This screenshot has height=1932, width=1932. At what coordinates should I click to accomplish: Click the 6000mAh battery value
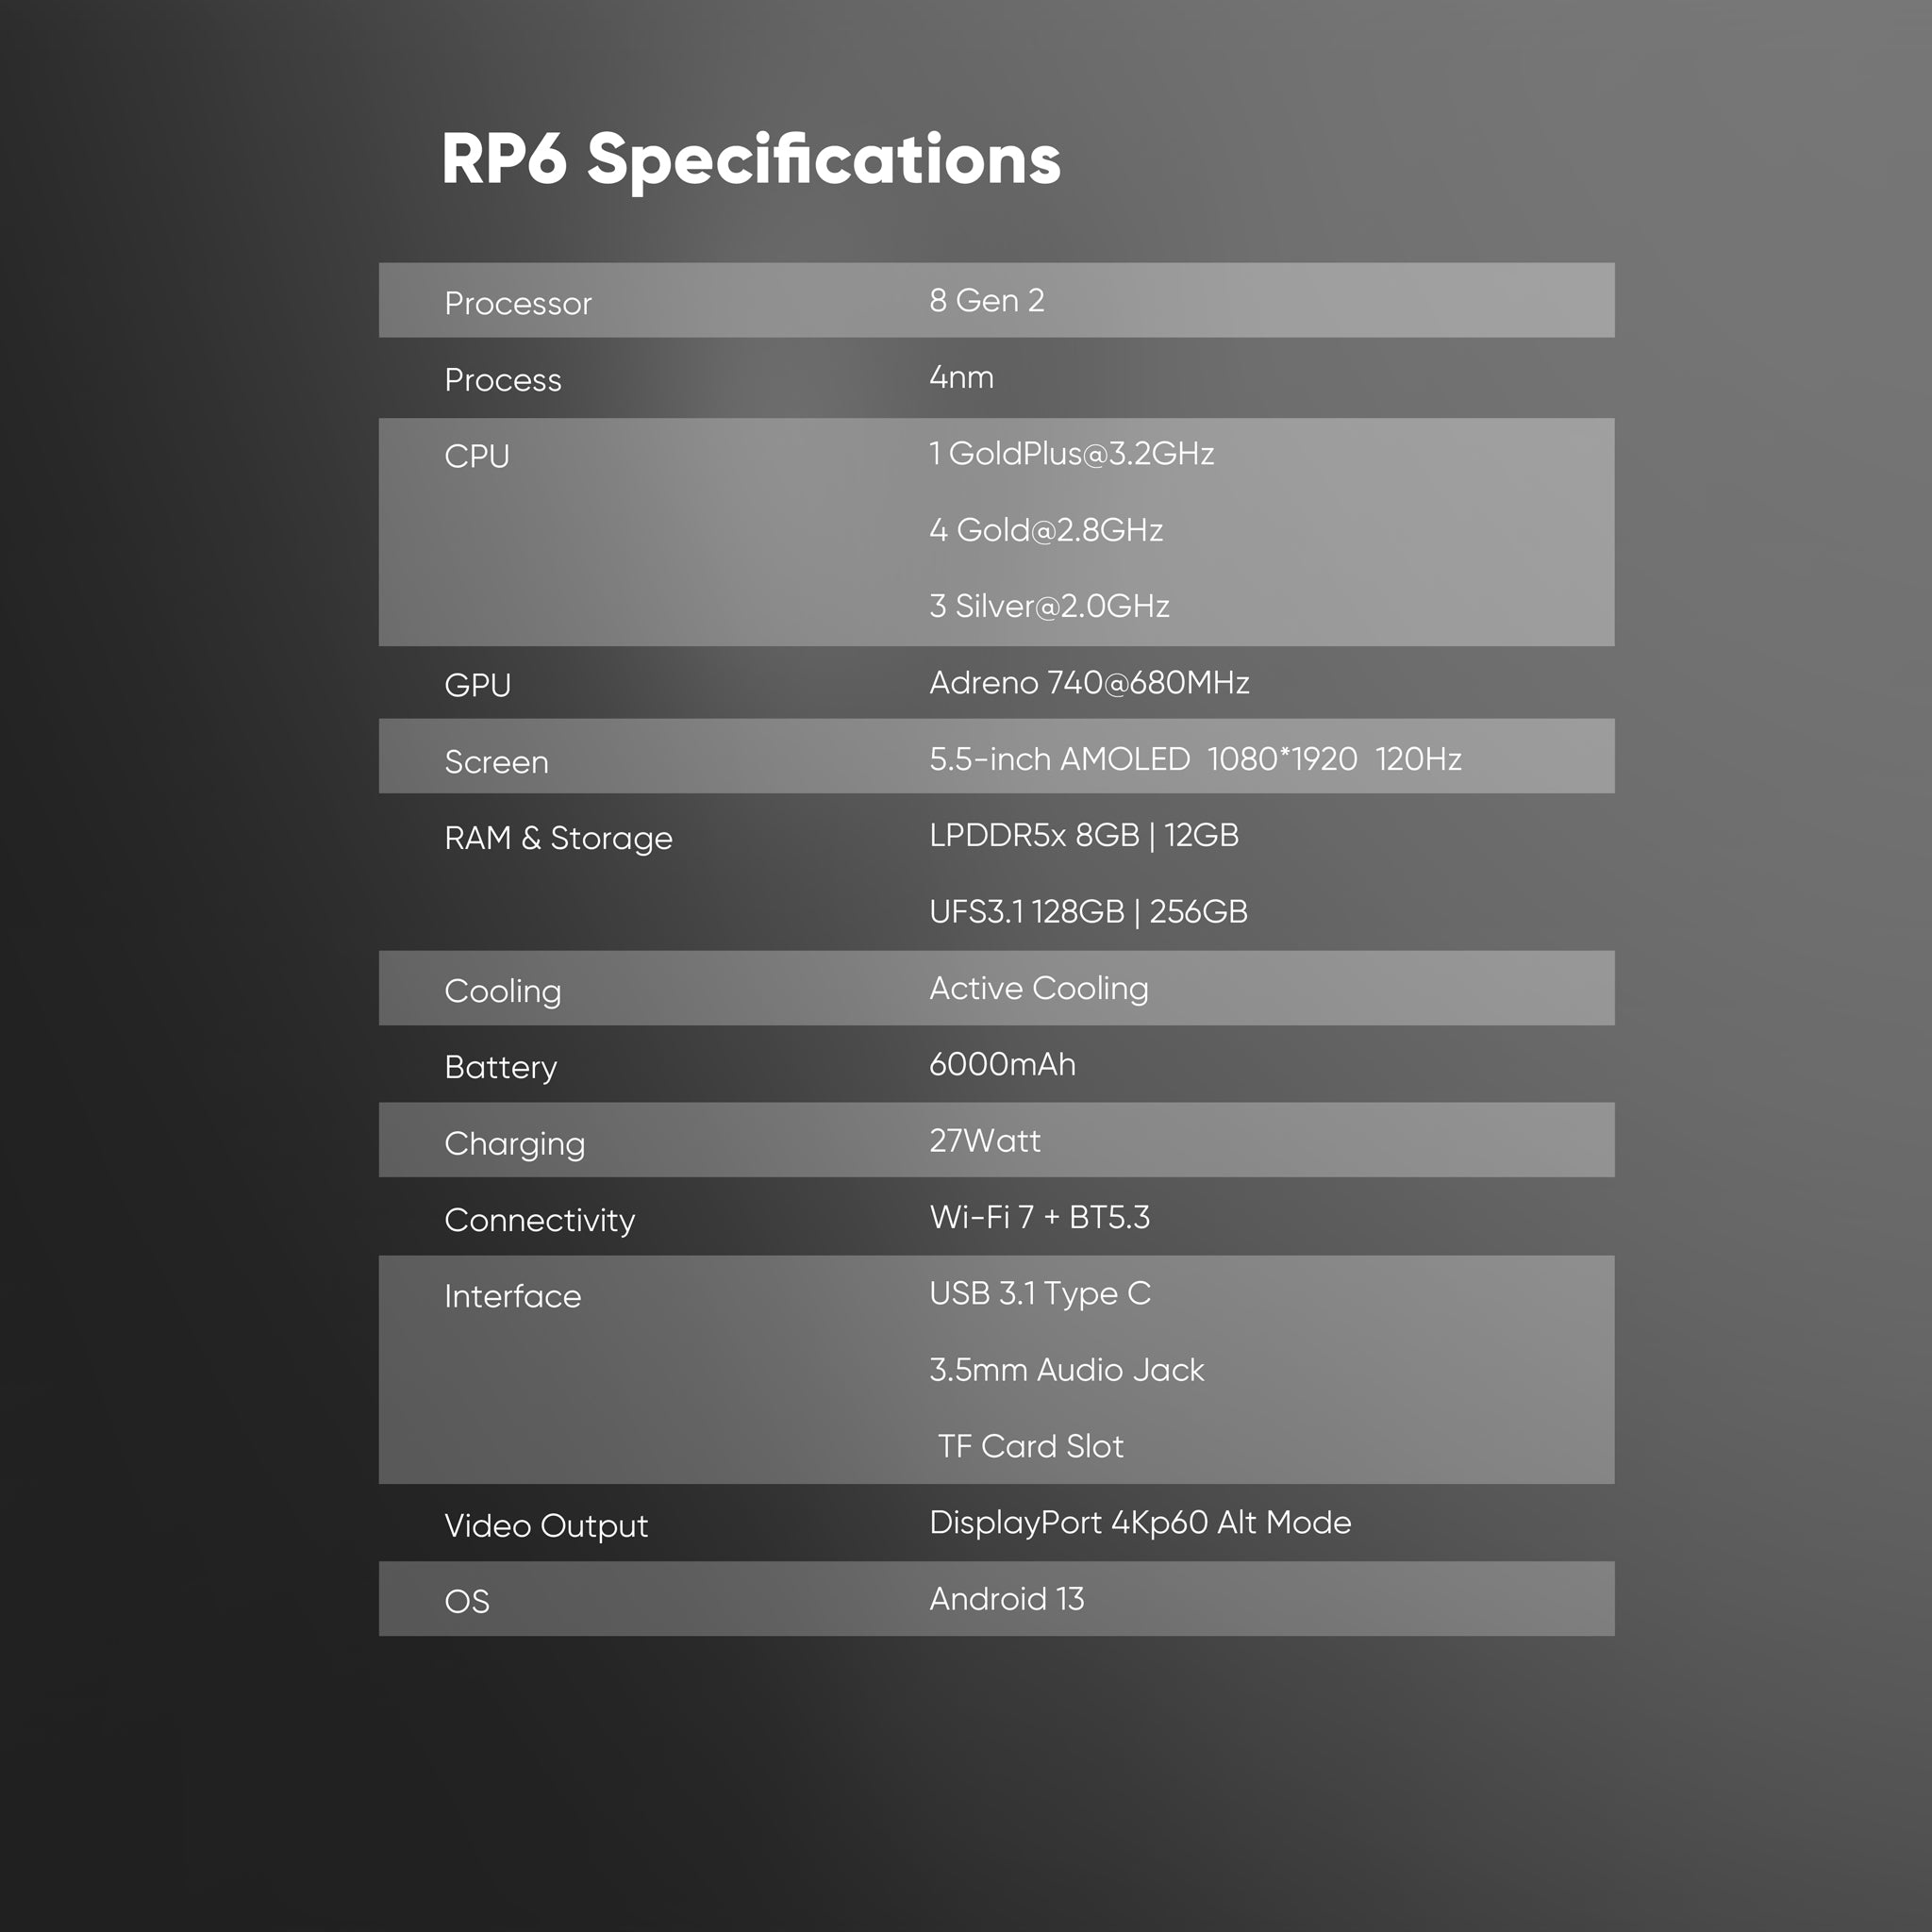pyautogui.click(x=1001, y=1064)
